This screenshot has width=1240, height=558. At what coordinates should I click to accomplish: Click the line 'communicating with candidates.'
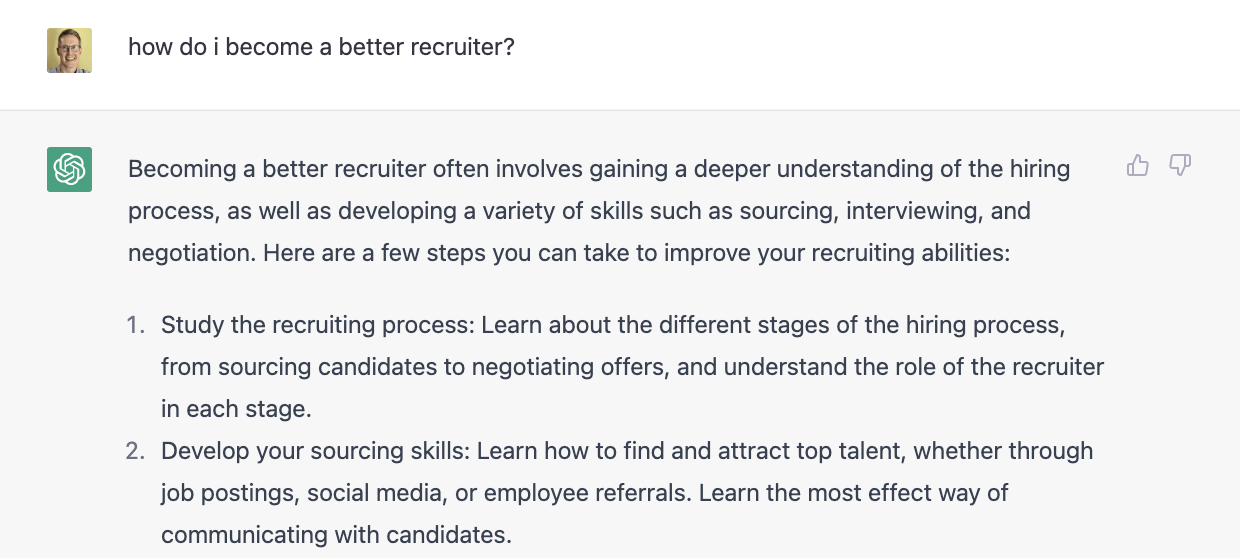pos(336,535)
